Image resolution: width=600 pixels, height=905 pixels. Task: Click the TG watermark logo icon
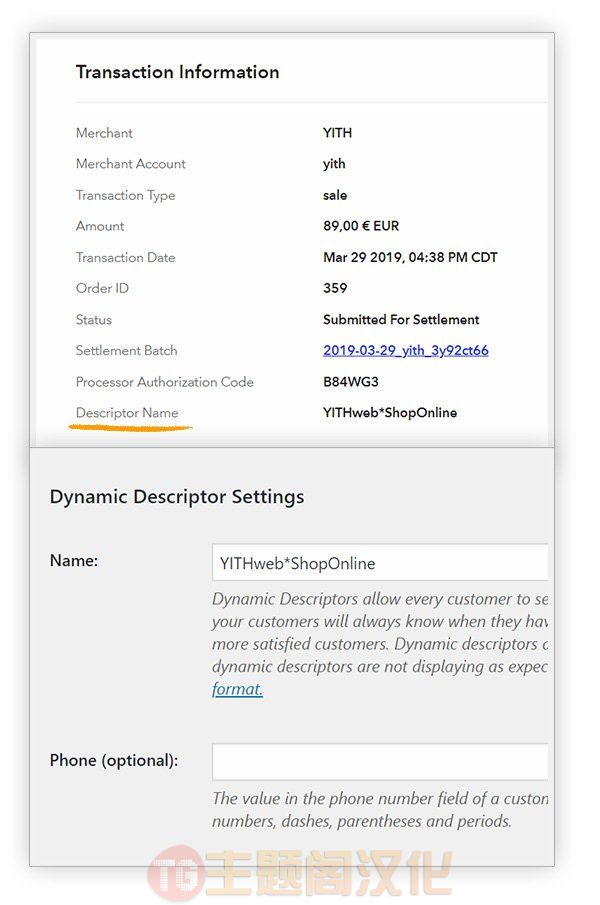point(172,874)
